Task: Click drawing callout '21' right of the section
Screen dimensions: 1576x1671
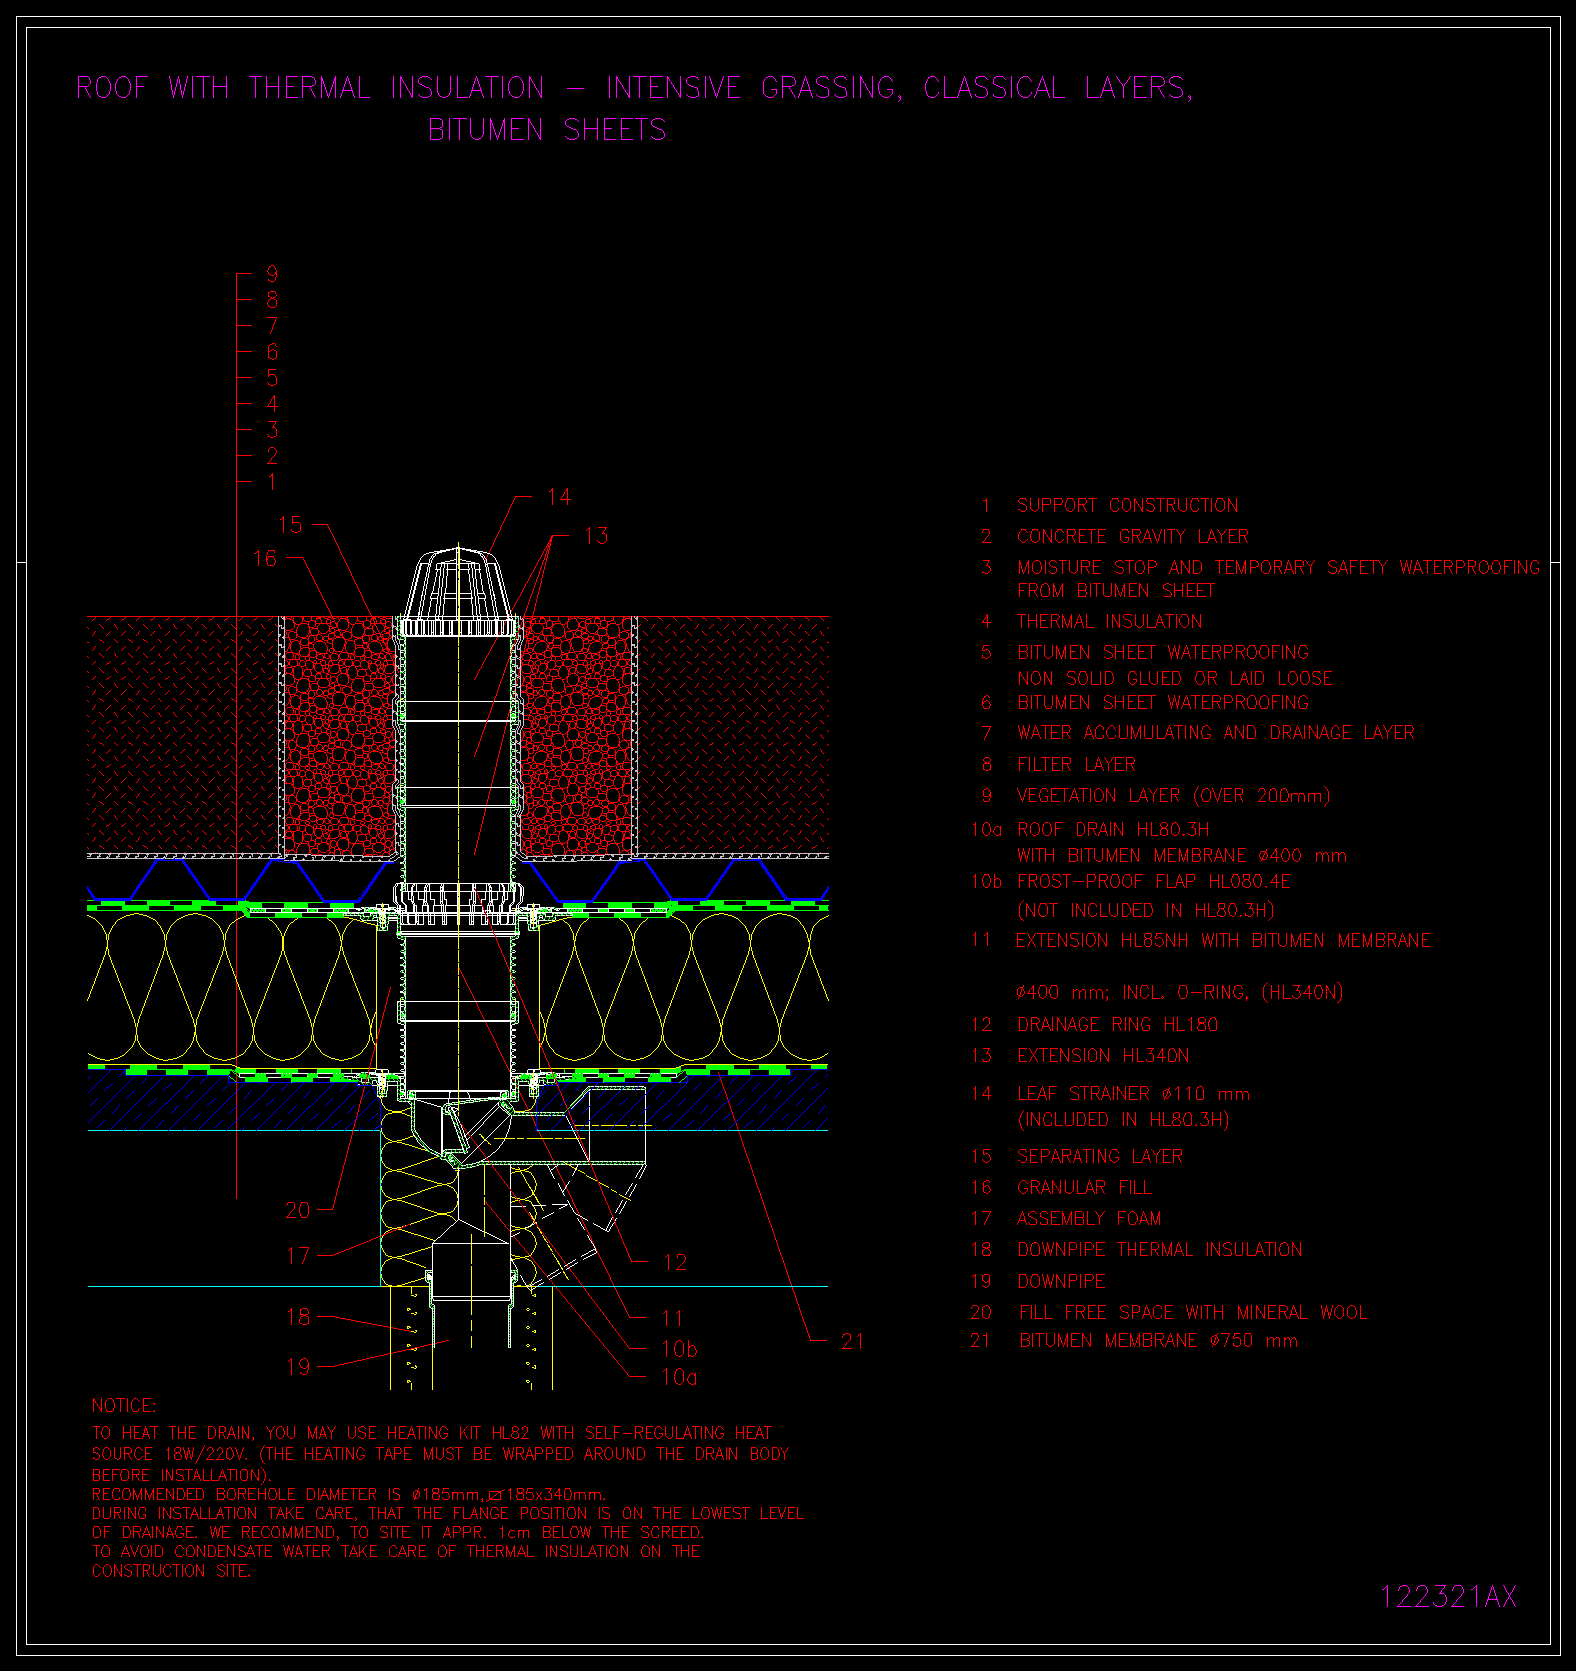Action: [x=852, y=1341]
